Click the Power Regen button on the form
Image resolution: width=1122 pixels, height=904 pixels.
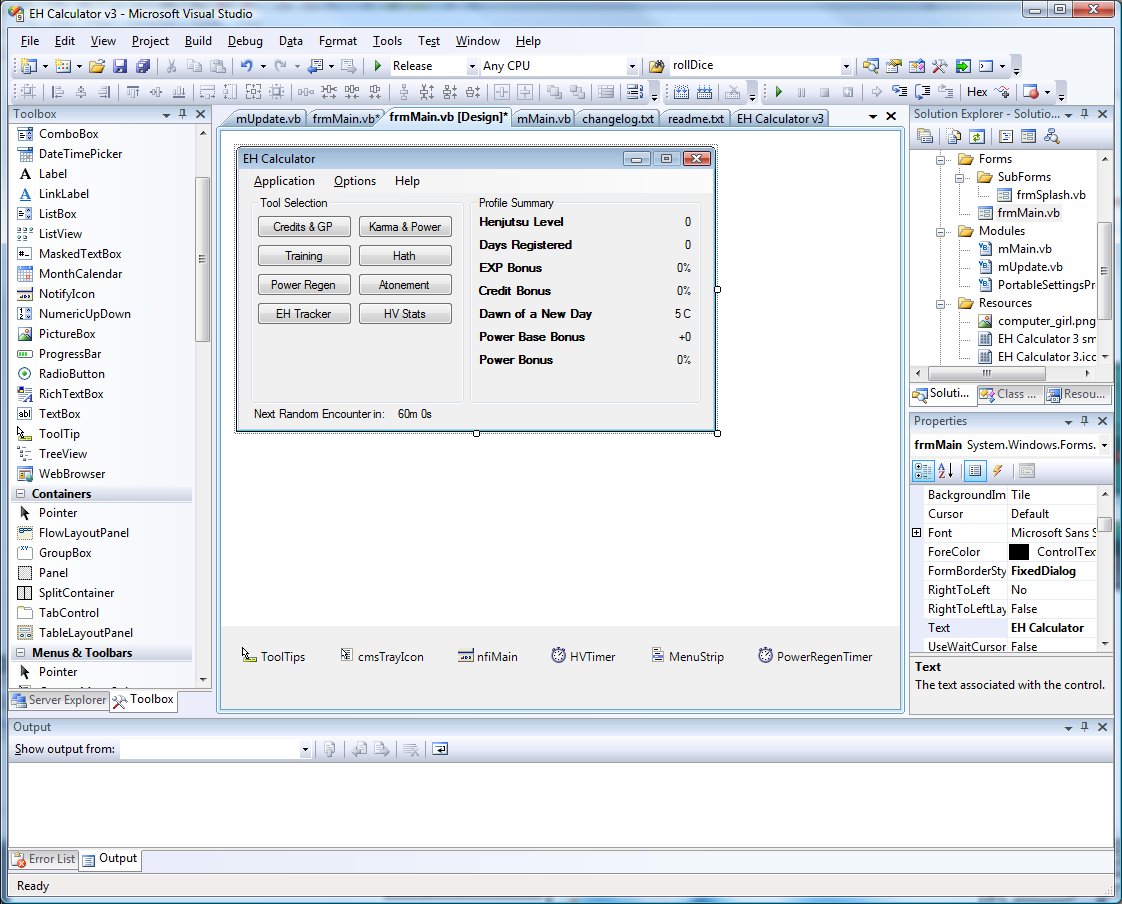pos(304,285)
